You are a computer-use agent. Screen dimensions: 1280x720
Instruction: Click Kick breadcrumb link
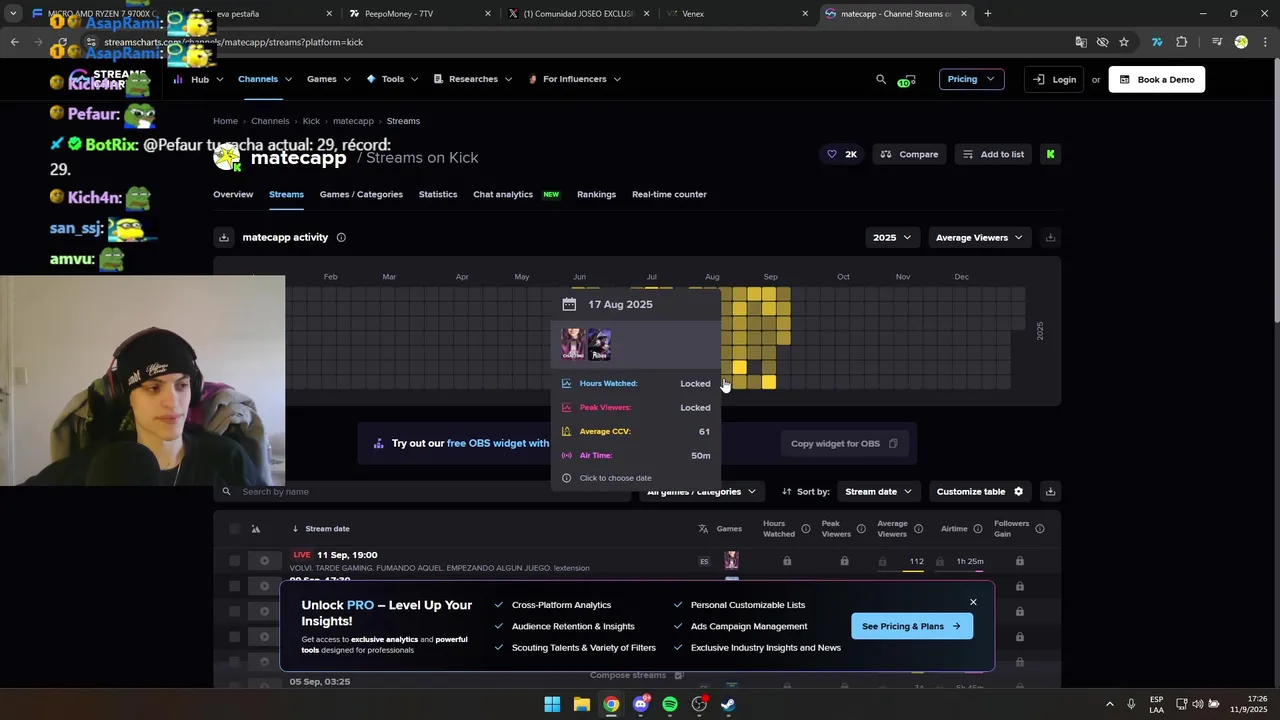[x=311, y=121]
